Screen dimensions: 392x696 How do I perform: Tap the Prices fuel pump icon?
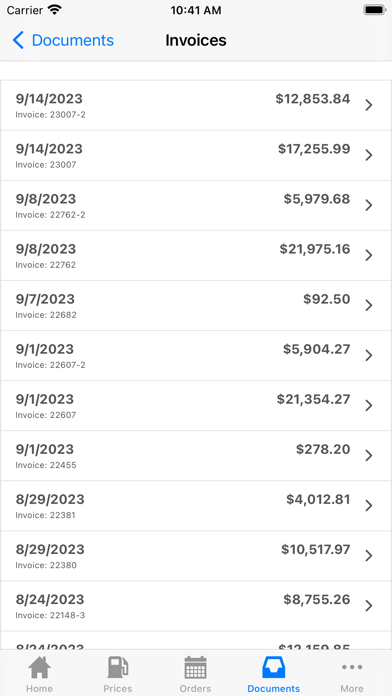118,668
